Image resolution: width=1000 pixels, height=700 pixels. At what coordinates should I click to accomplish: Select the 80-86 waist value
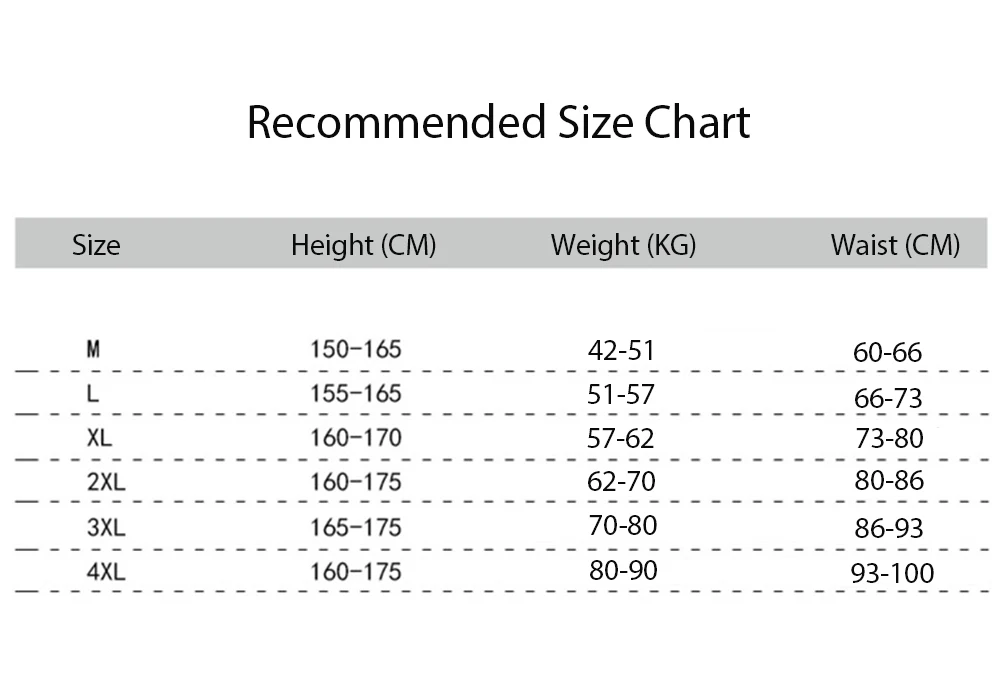tap(889, 480)
